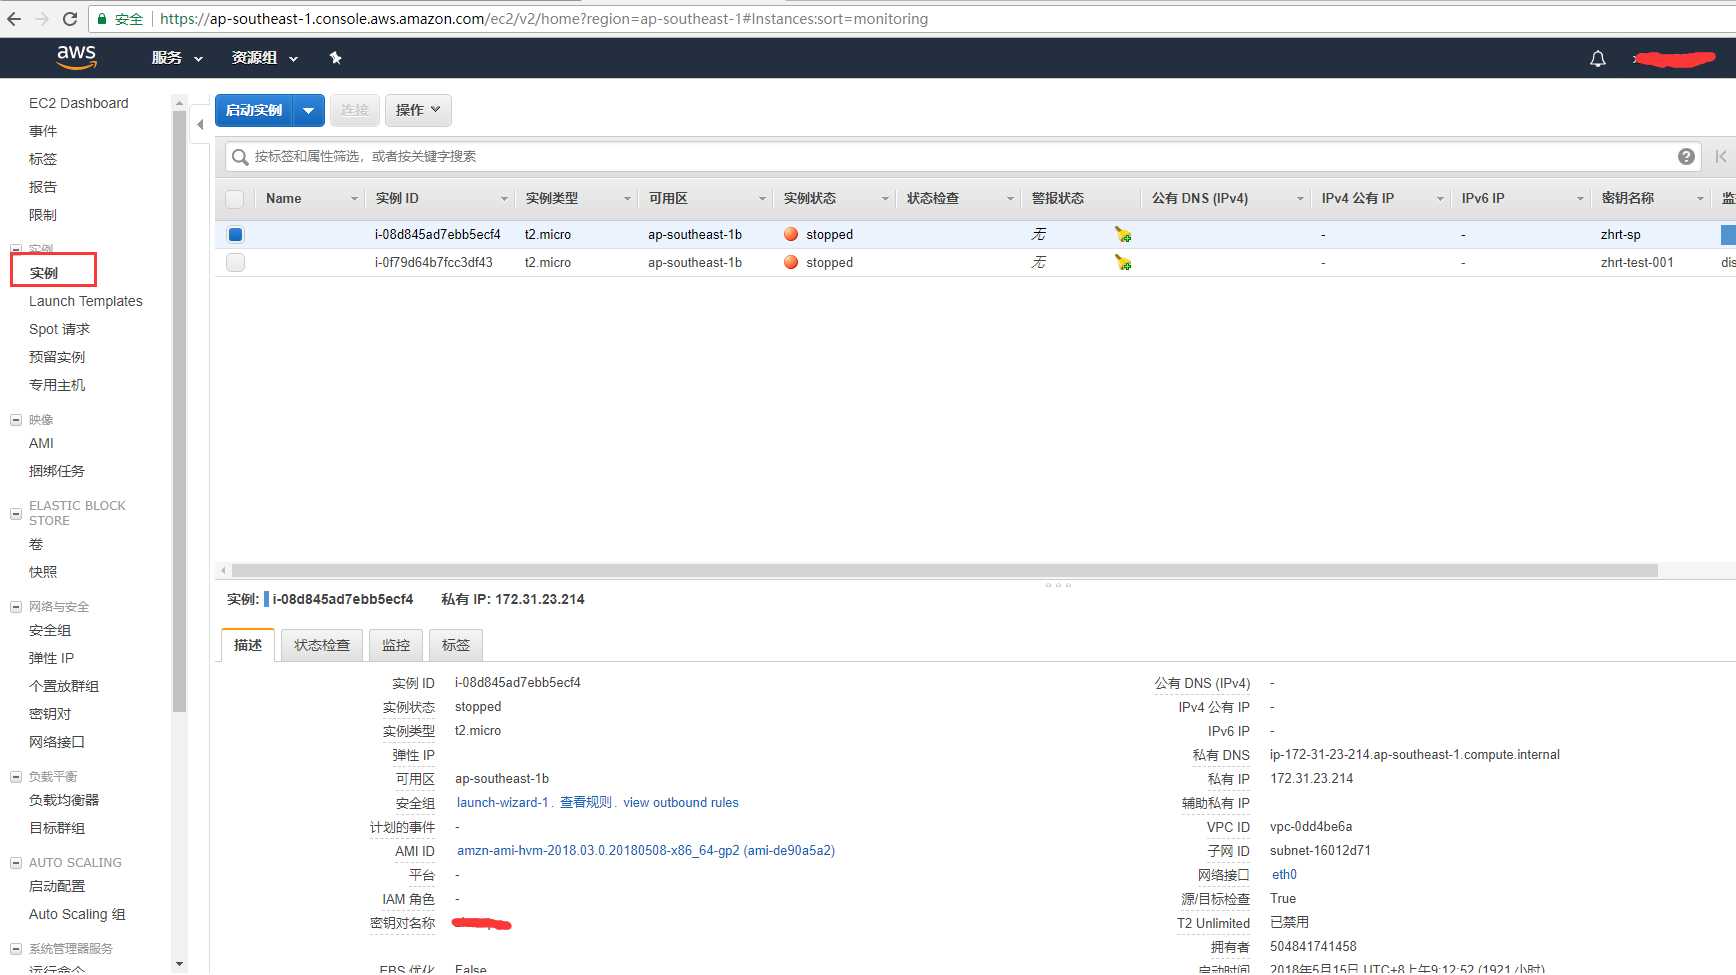Select the private DNS ip-172-31-23-214 value
This screenshot has width=1736, height=975.
pyautogui.click(x=1415, y=755)
